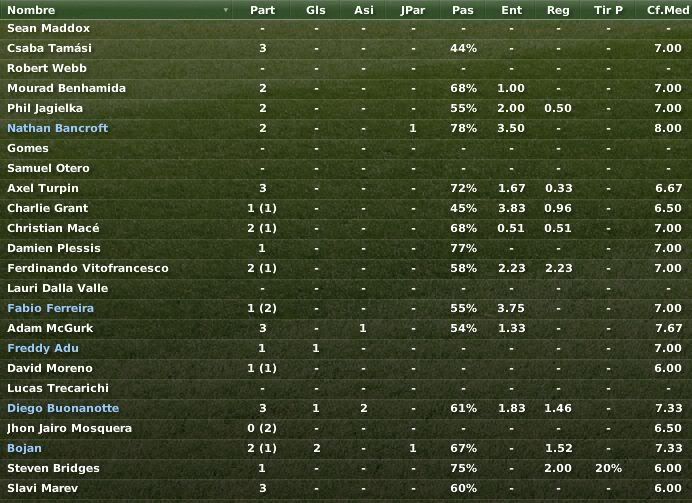Select Phil Jagielka row
The height and width of the screenshot is (503, 692).
(346, 108)
